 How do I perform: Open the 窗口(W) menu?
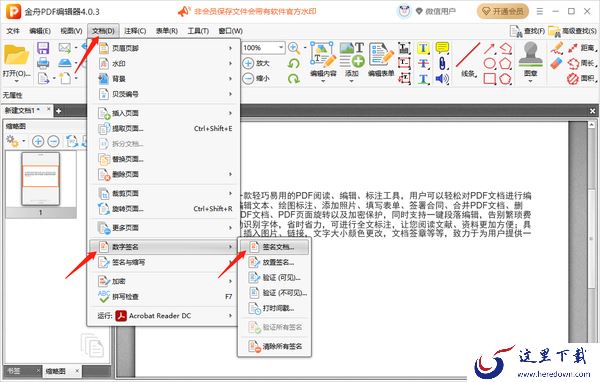[x=230, y=31]
